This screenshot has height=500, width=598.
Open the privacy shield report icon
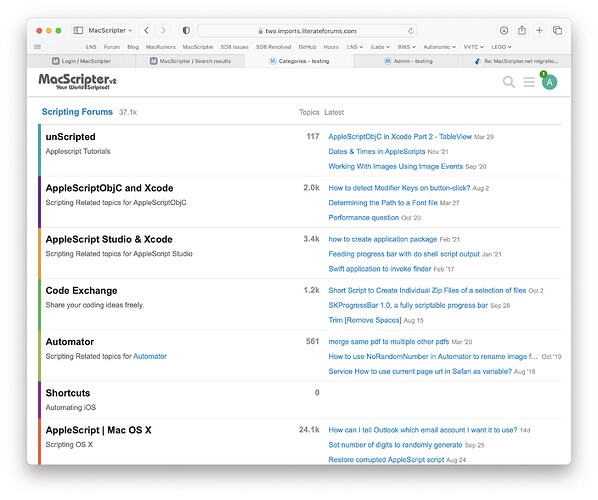pos(186,31)
